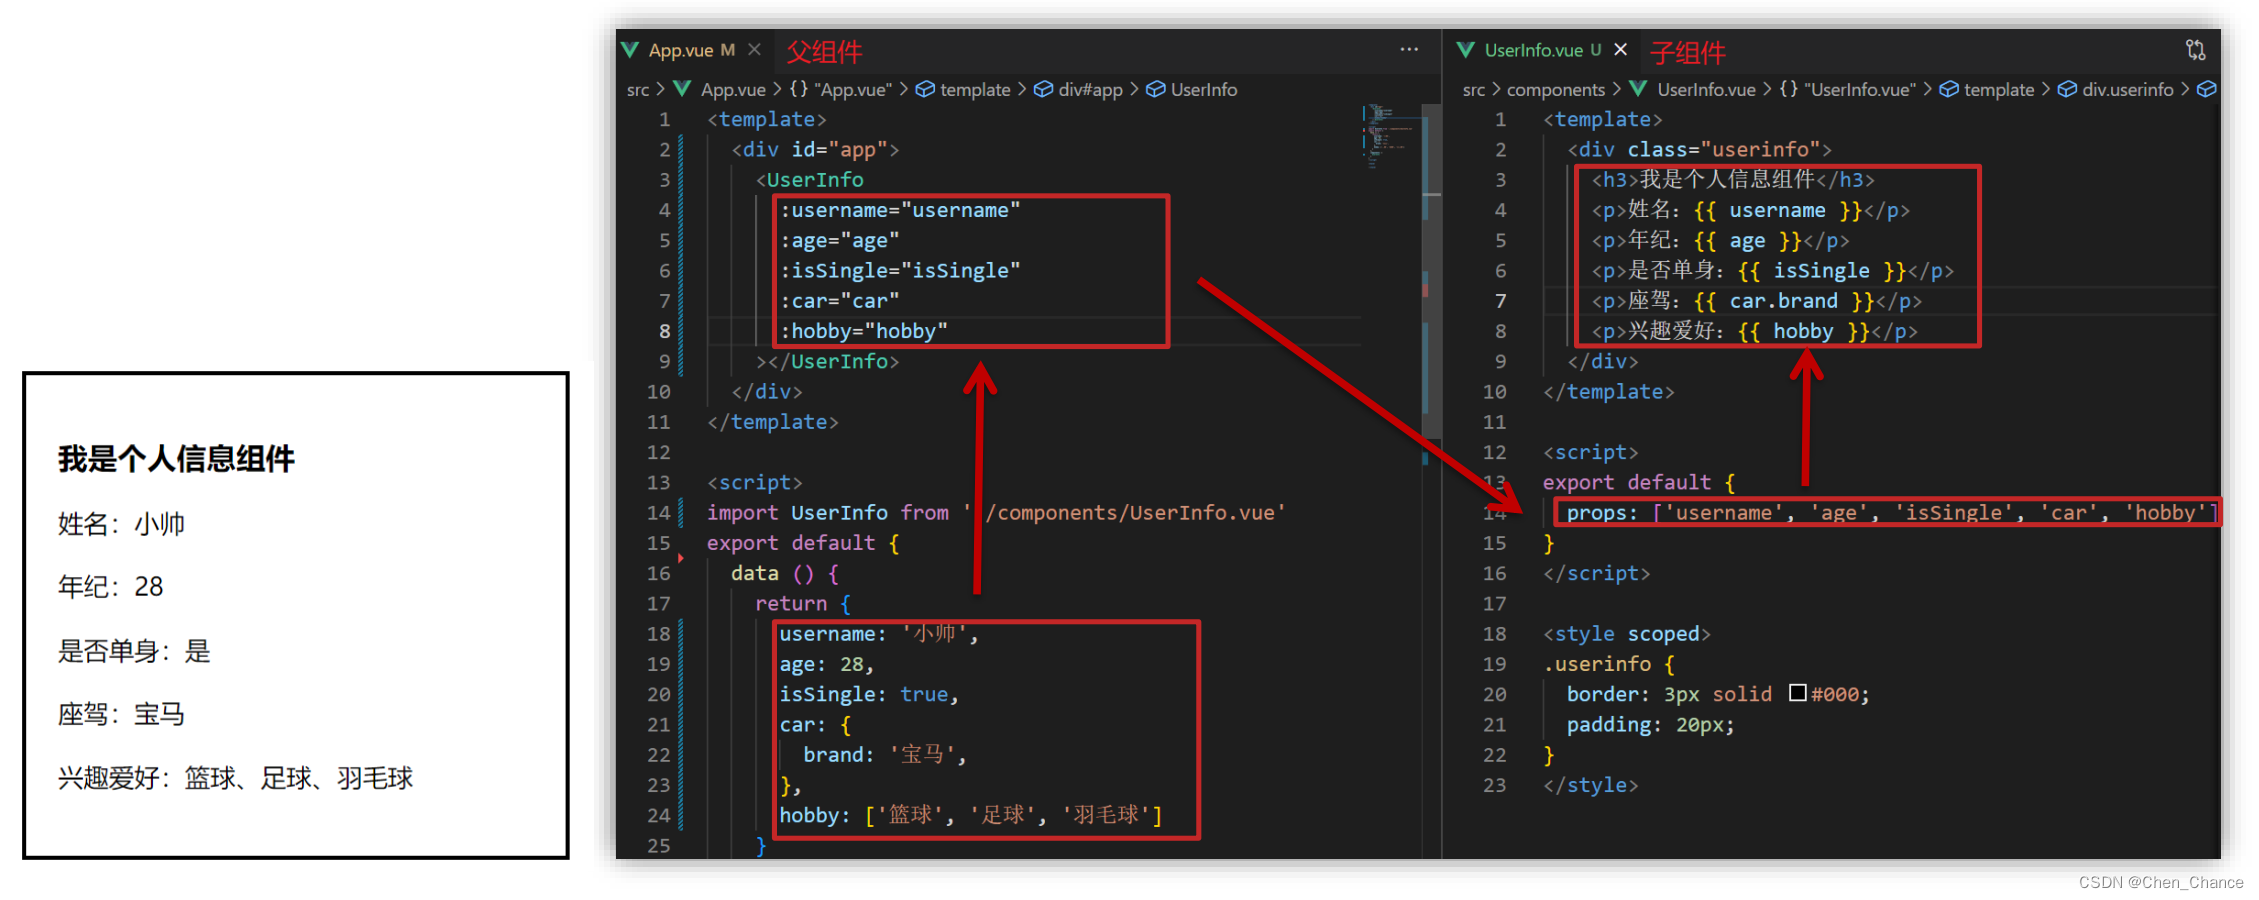Click 'age: 28,' in data object
Screen dimensions: 2259x900
[x=827, y=664]
